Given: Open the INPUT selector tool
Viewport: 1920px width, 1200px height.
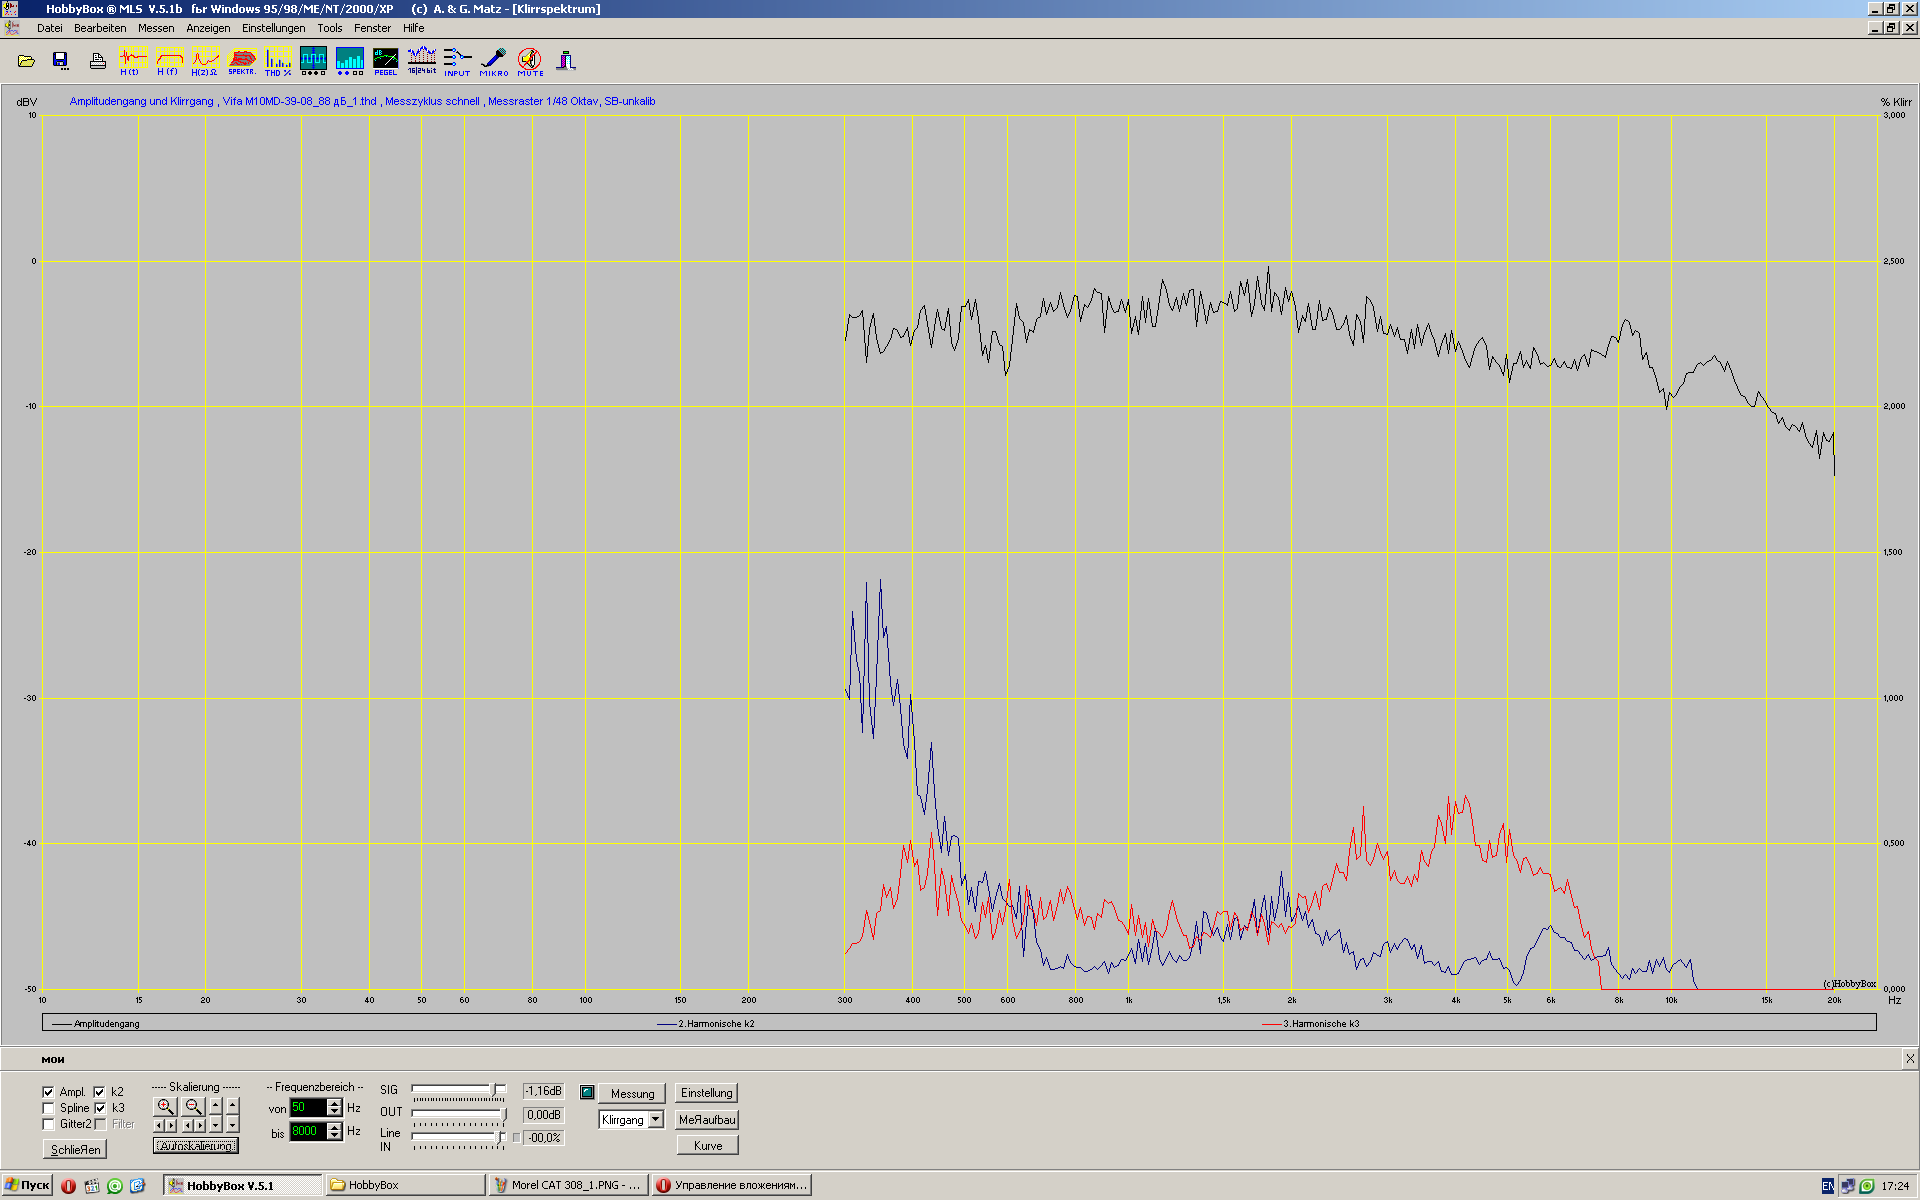Looking at the screenshot, I should pyautogui.click(x=457, y=61).
